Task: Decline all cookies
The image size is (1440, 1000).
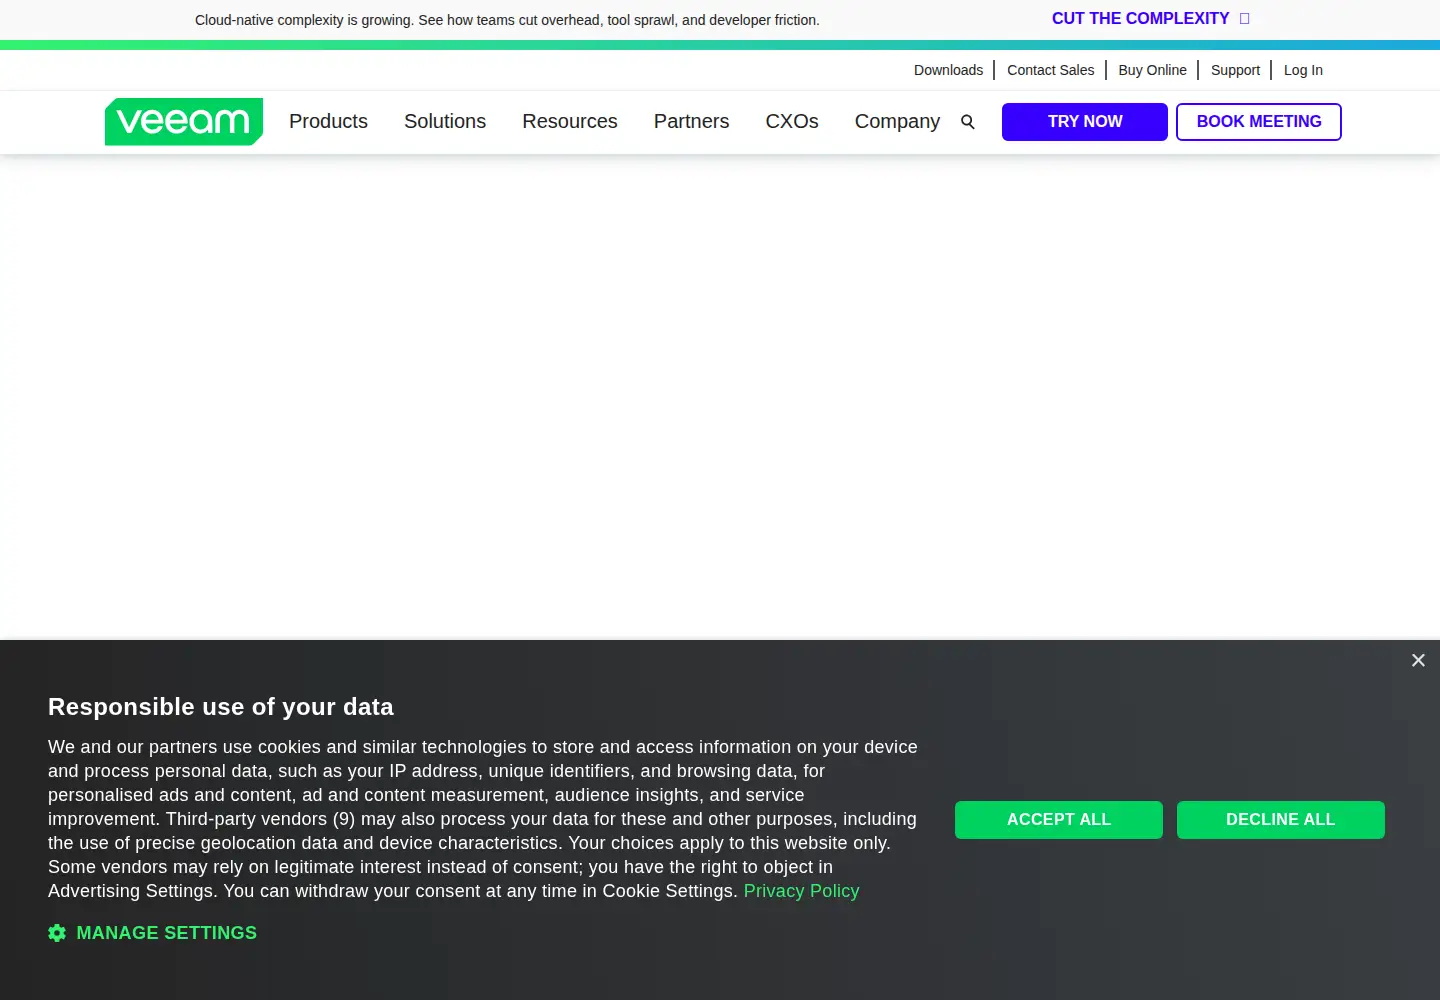Action: 1281,820
